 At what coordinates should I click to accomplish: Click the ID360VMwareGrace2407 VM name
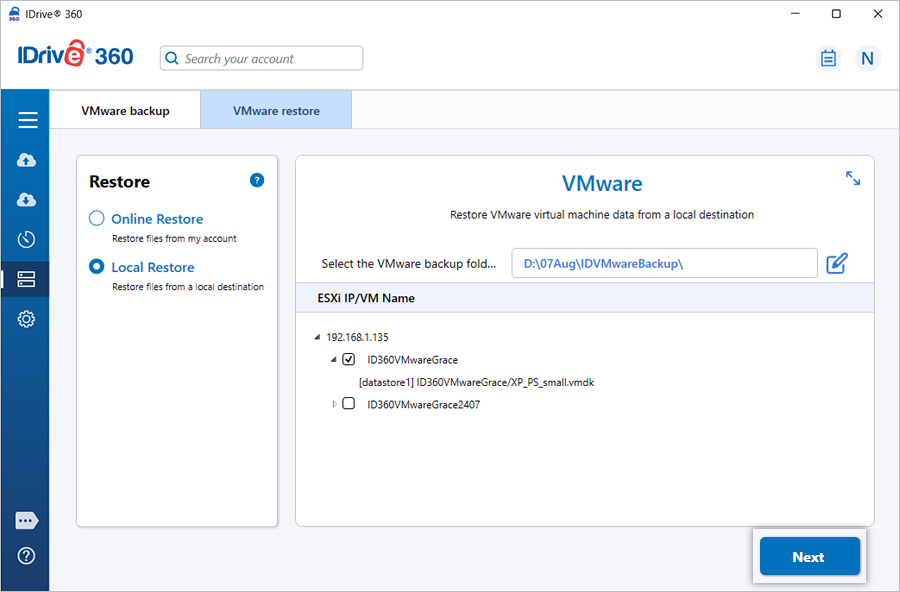pos(424,404)
